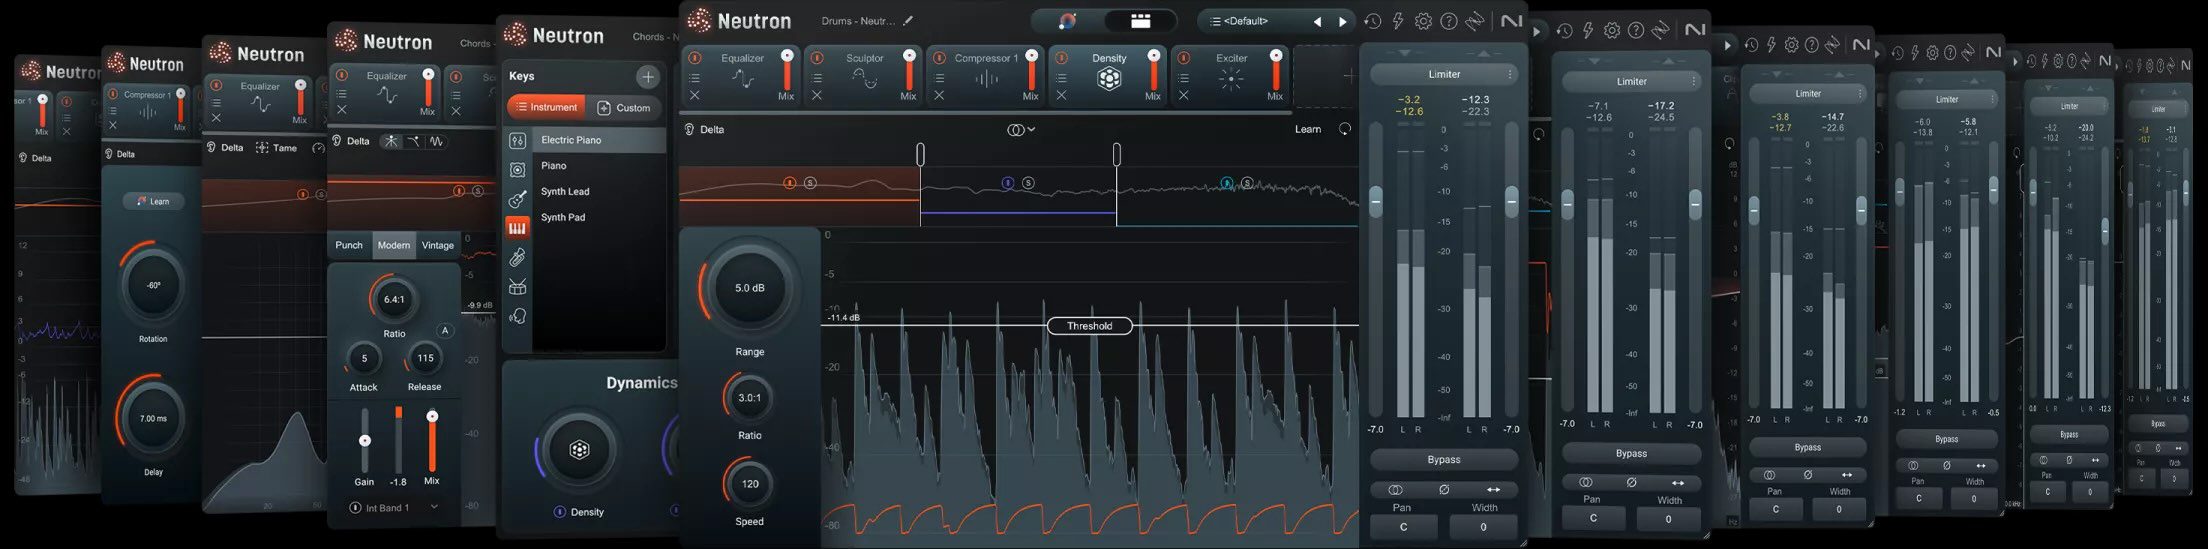Image resolution: width=2208 pixels, height=549 pixels.
Task: Bypass the Compressor 1 power button
Action: [939, 58]
